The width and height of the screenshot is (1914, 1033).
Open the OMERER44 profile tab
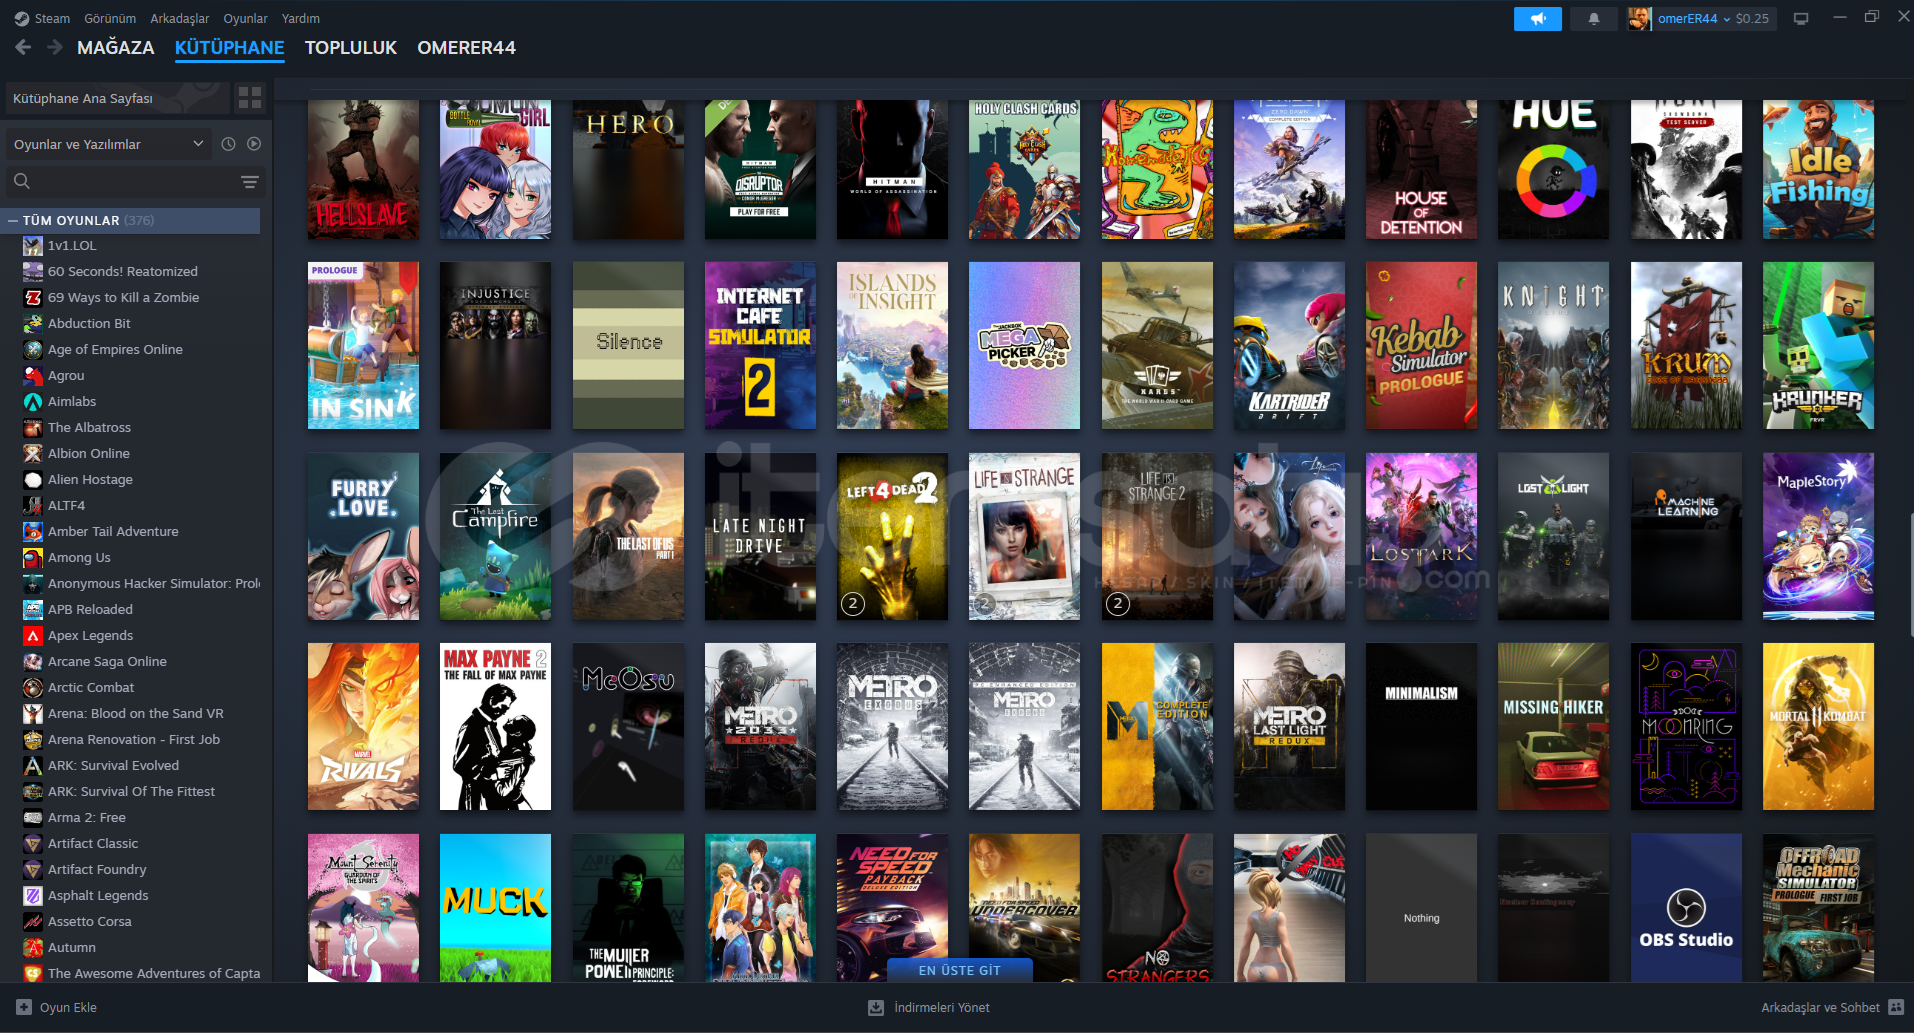pyautogui.click(x=467, y=47)
